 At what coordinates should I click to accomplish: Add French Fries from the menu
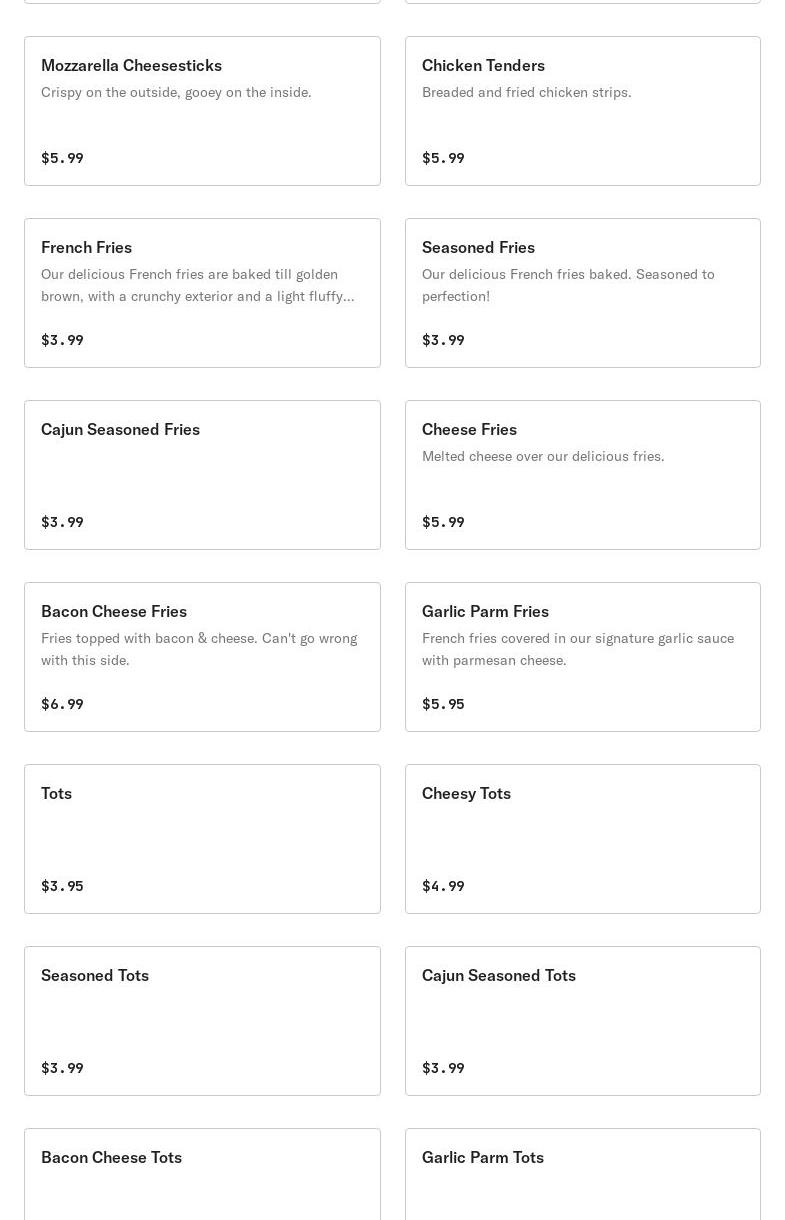202,293
